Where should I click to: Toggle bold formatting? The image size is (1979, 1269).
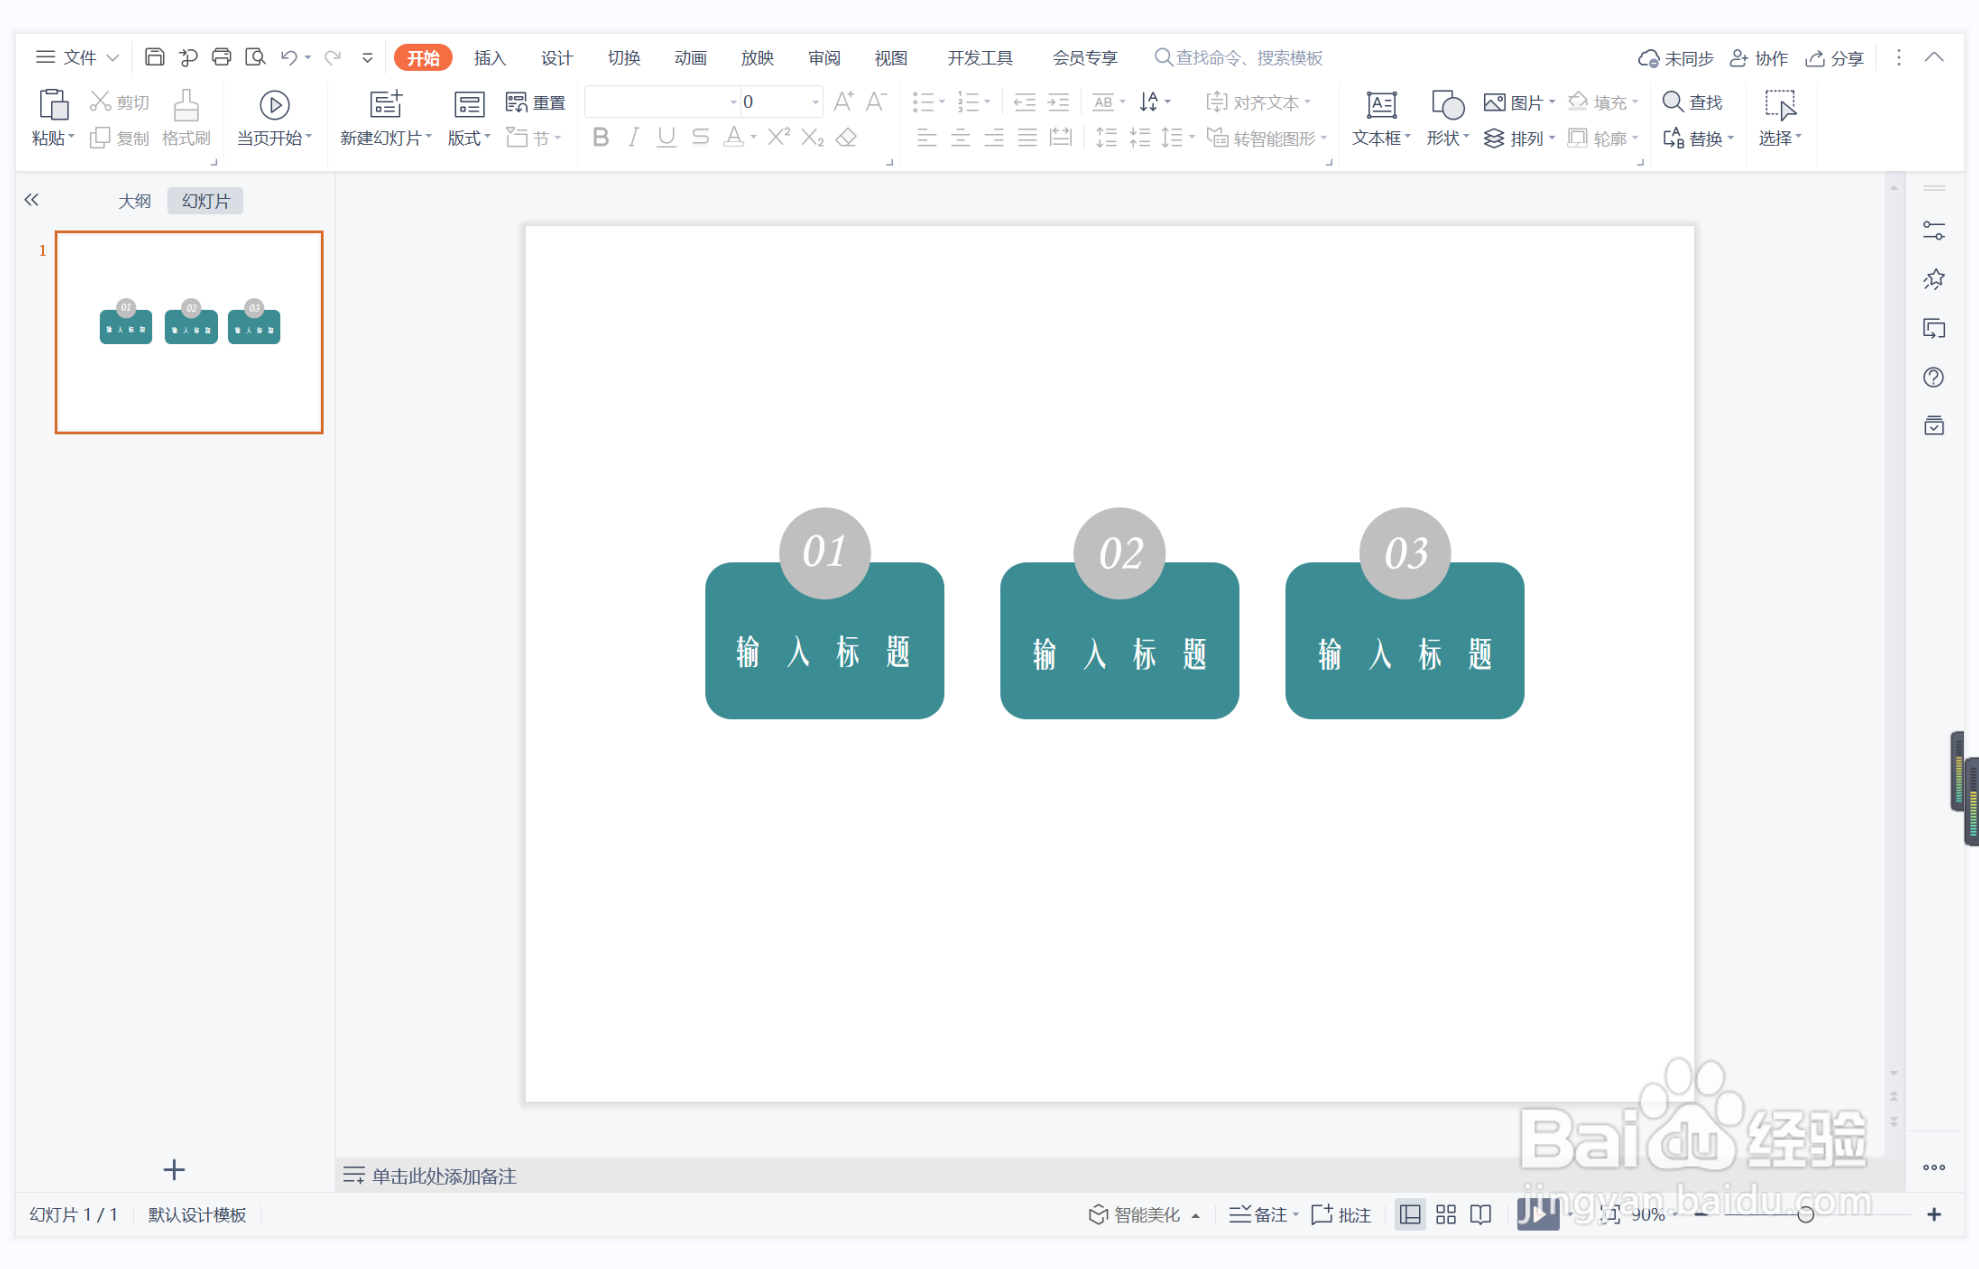(600, 138)
